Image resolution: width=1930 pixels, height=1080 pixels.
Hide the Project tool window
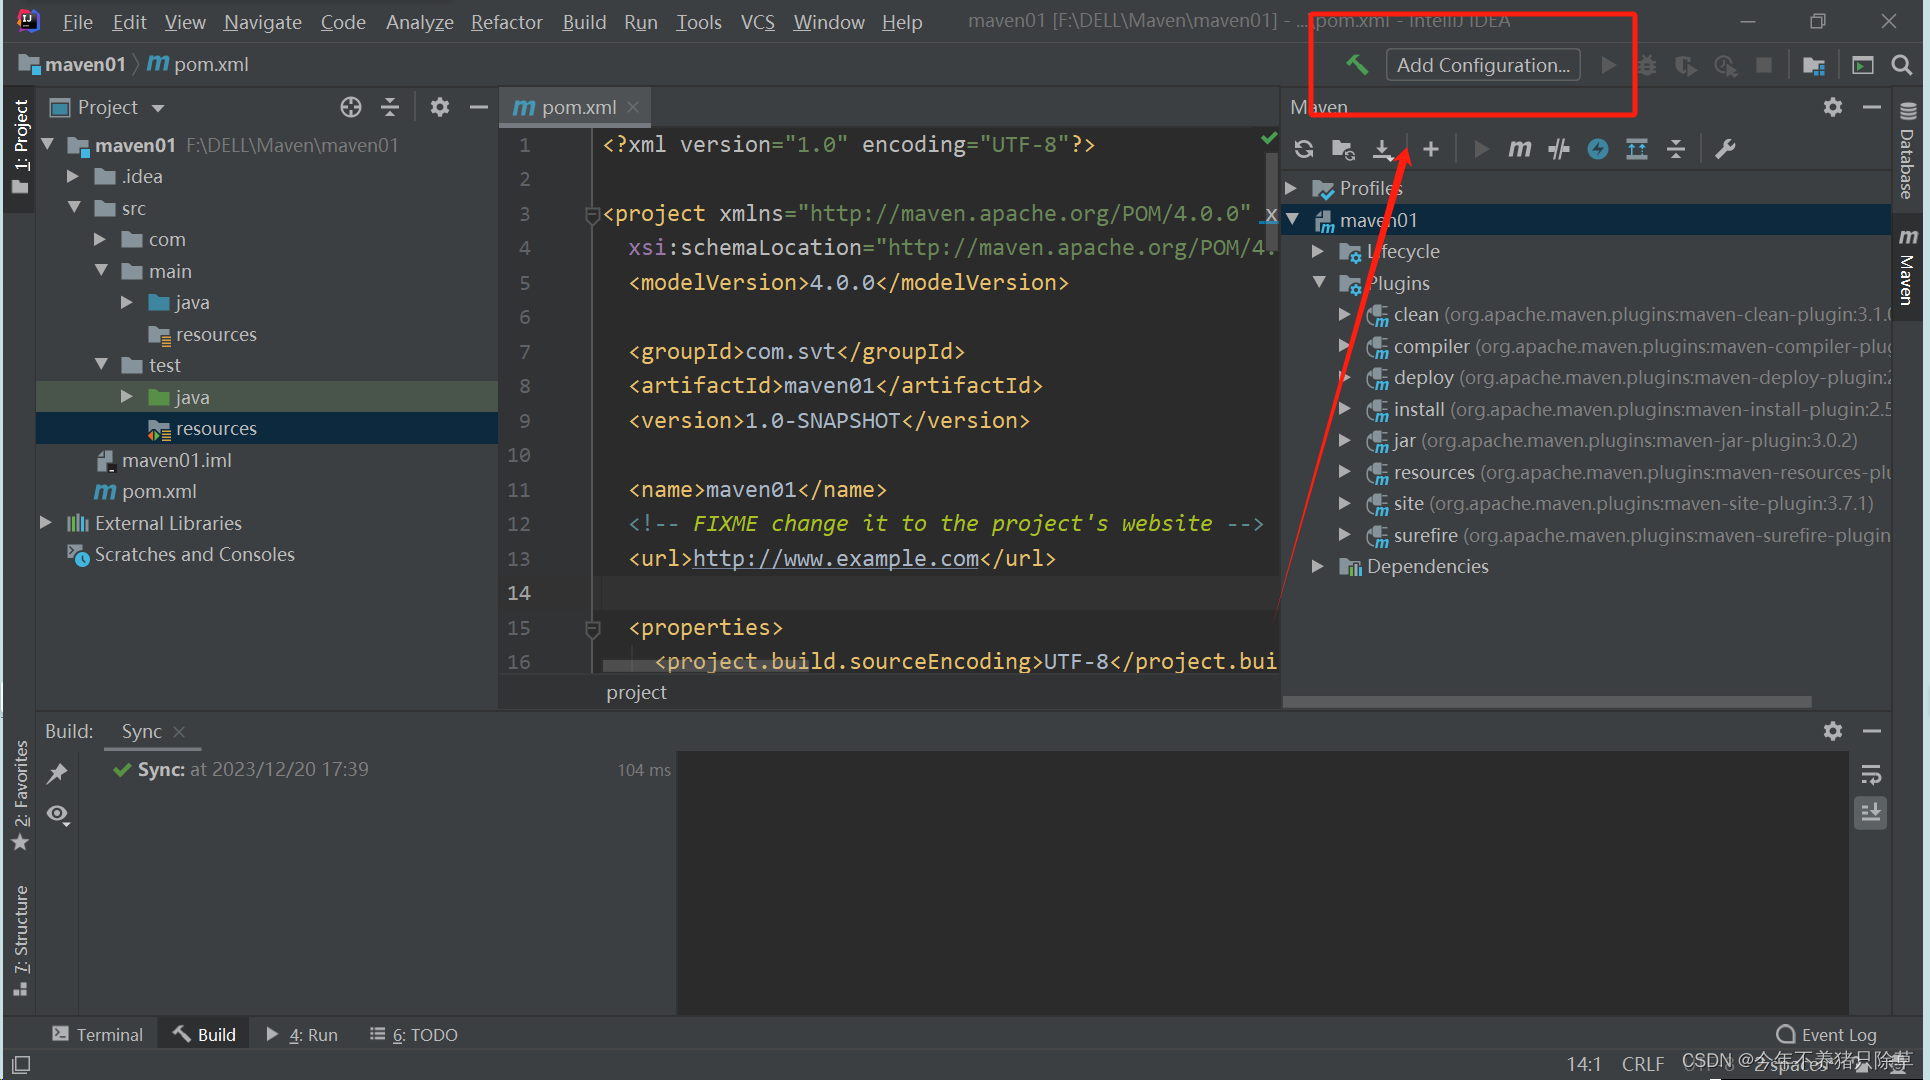pyautogui.click(x=479, y=107)
